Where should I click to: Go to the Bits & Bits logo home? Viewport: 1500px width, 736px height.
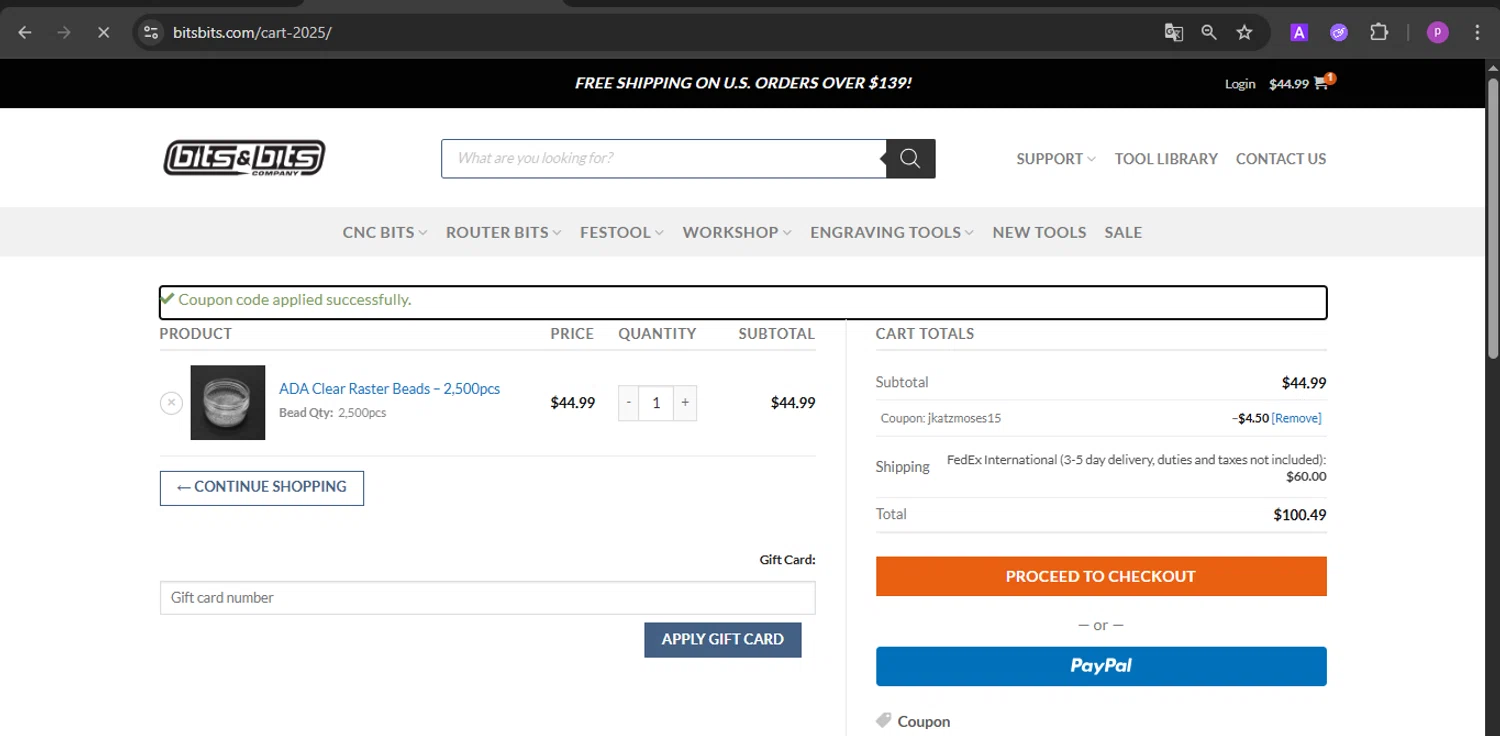244,158
